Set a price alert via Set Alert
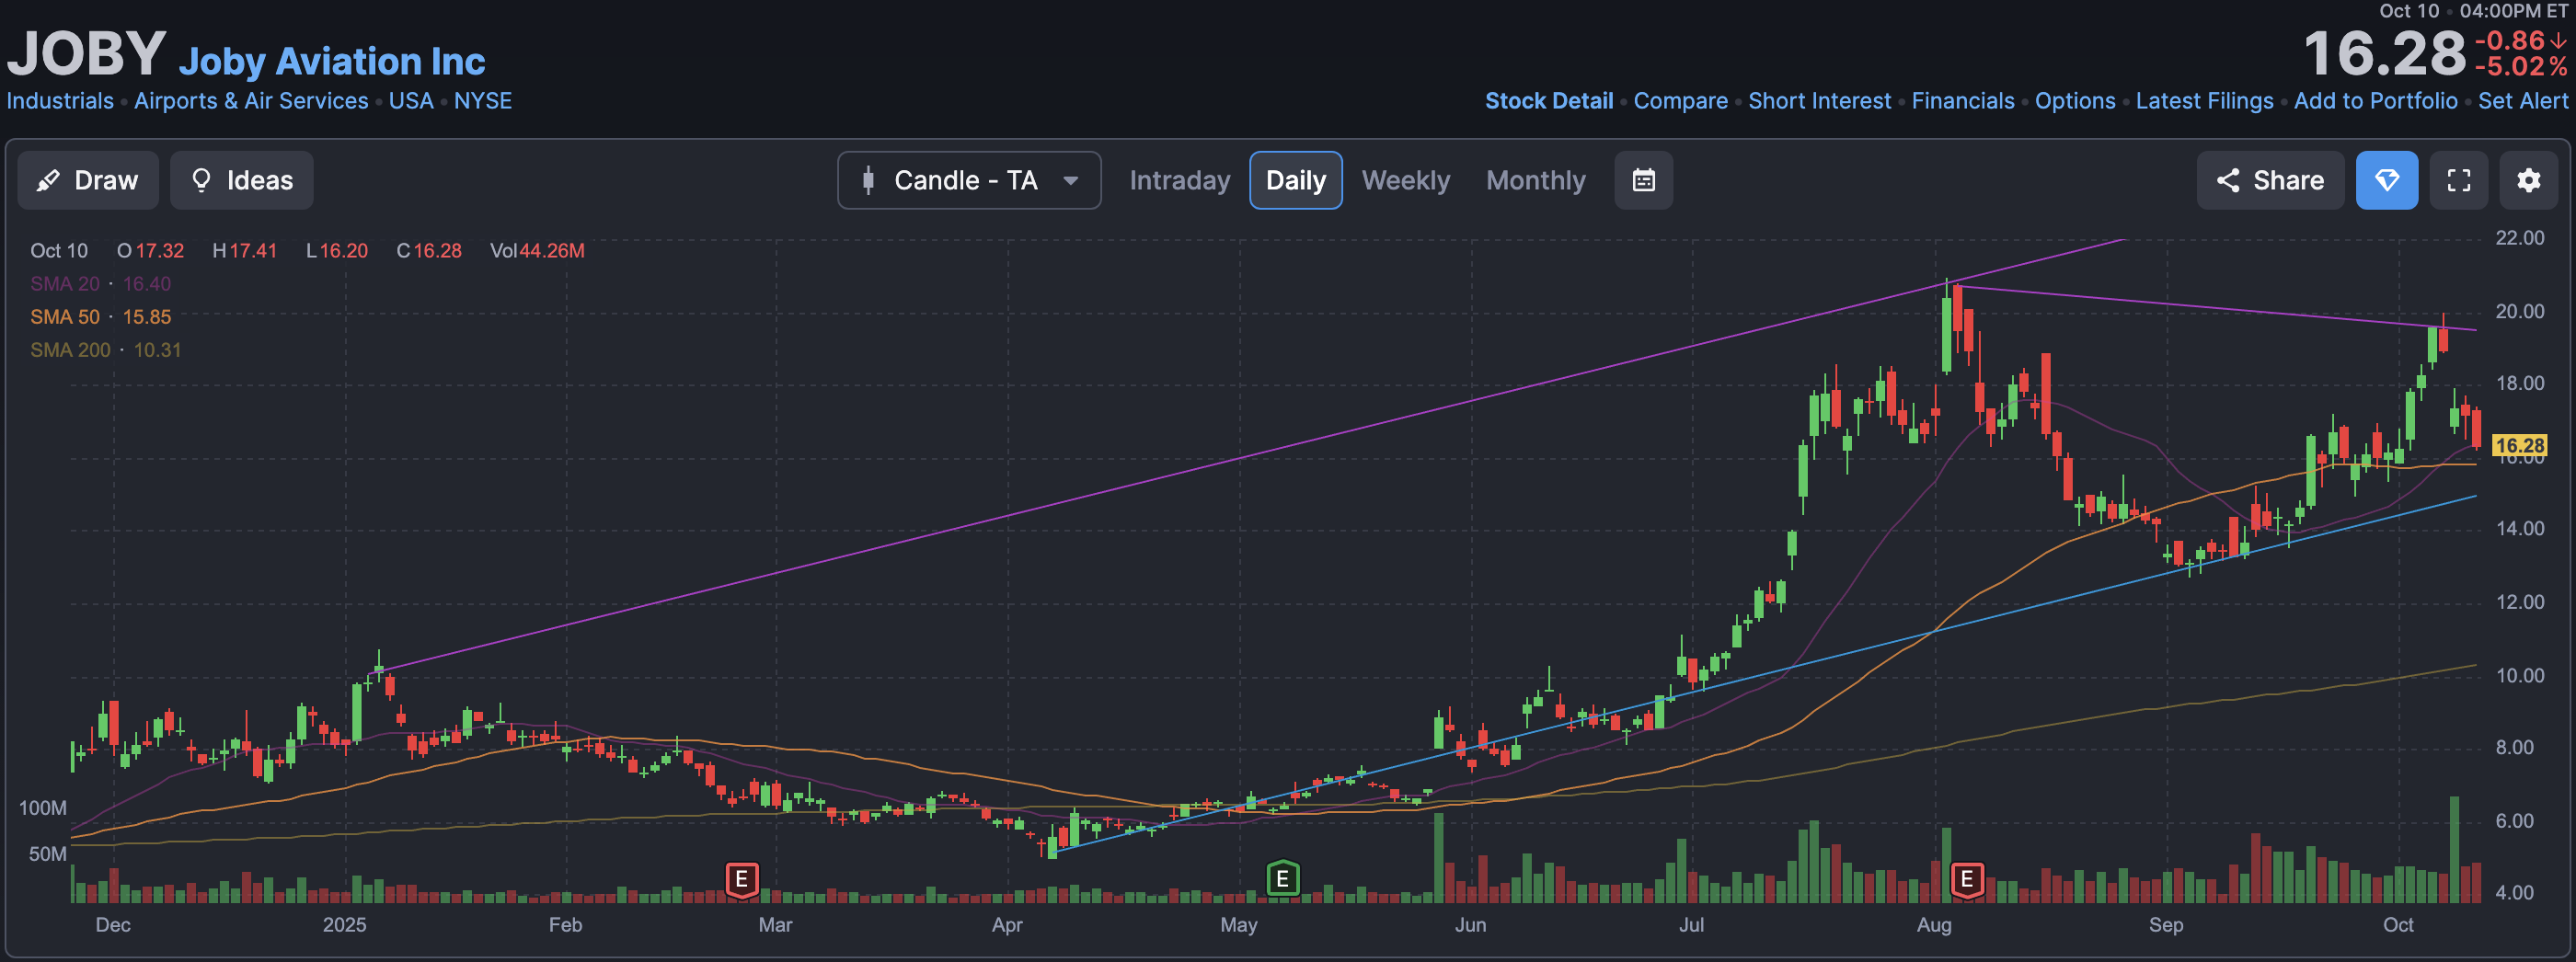The width and height of the screenshot is (2576, 962). coord(2522,101)
